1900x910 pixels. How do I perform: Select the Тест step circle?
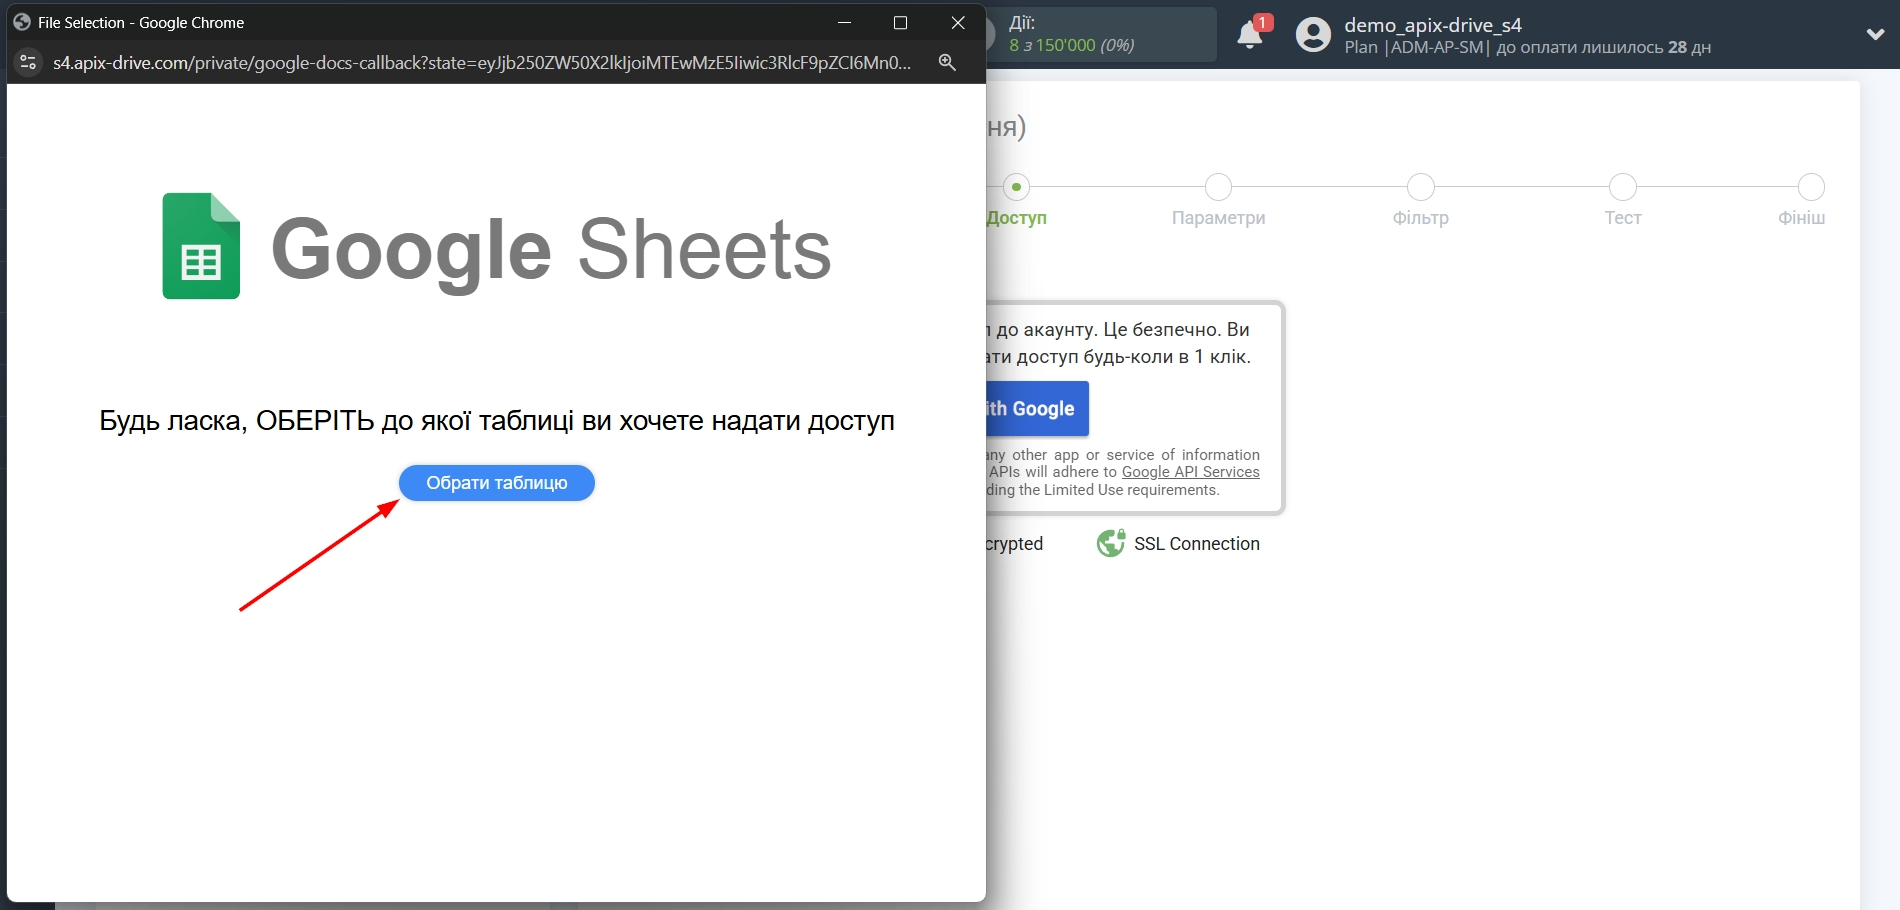click(1622, 187)
